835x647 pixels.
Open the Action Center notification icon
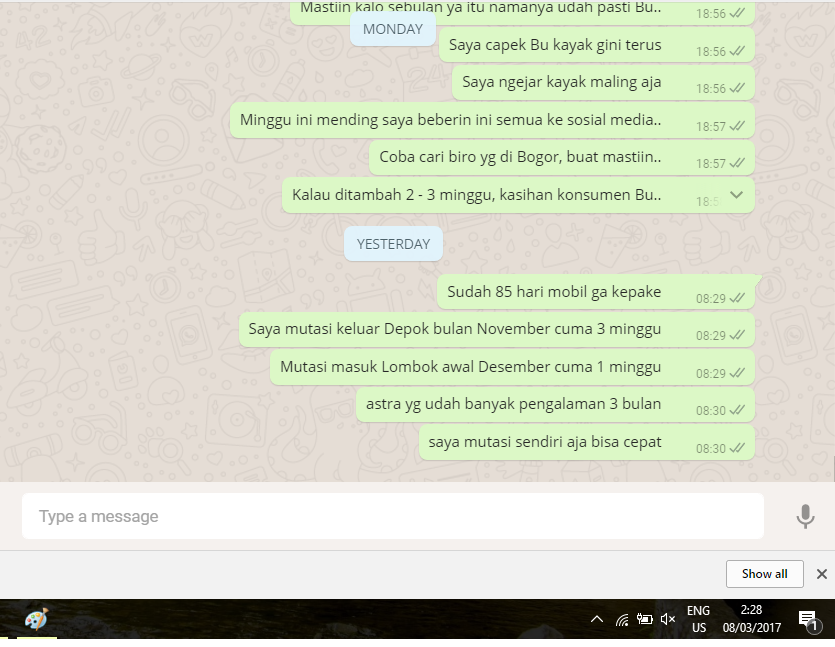point(807,619)
